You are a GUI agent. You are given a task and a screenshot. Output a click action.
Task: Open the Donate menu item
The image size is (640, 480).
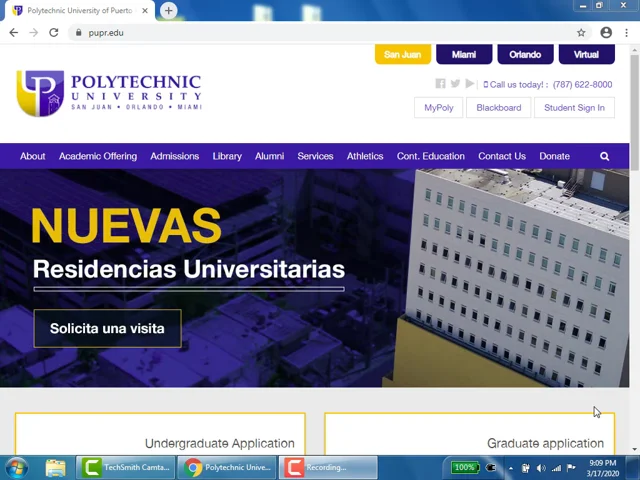click(x=554, y=156)
